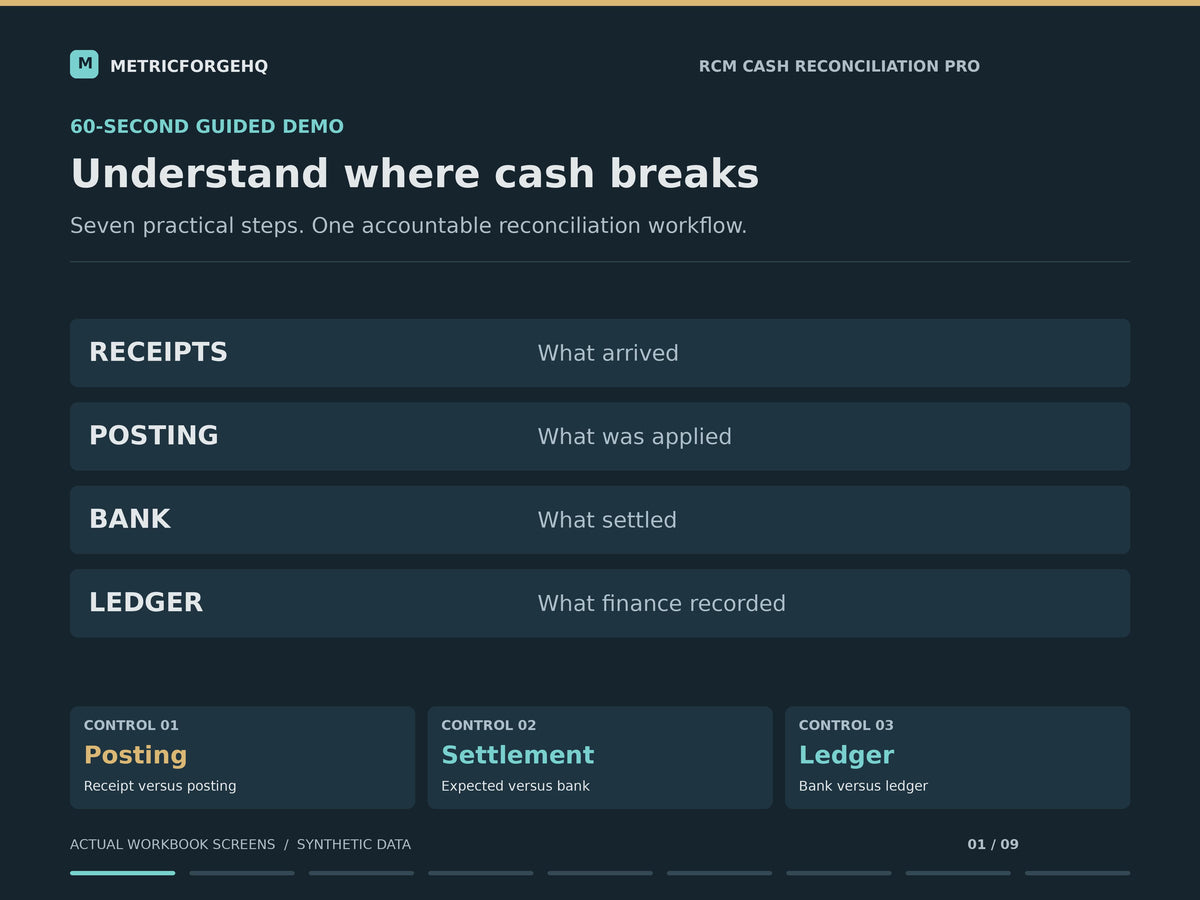Screen dimensions: 1200x900
Task: Open the Control 02 Settlement card
Action: point(600,758)
